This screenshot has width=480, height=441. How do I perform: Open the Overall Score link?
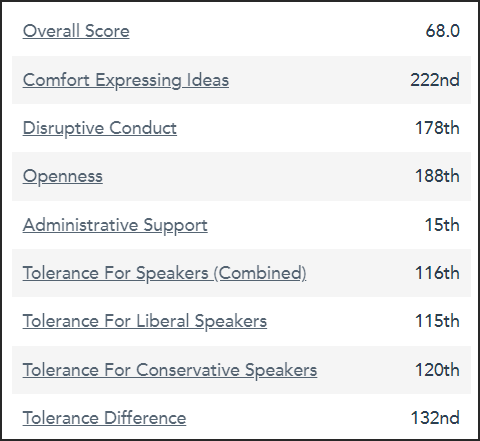[76, 31]
